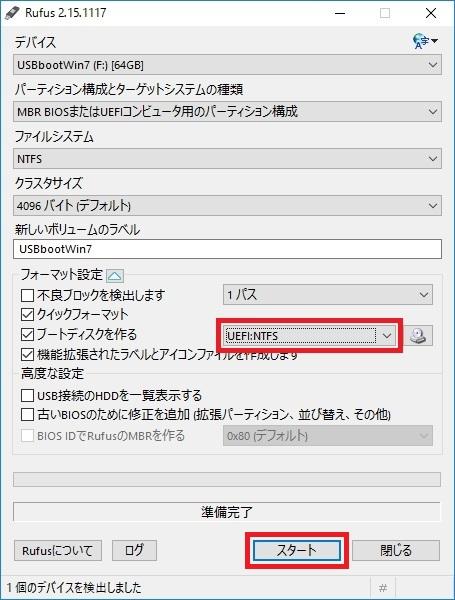Viewport: 455px width, 600px height.
Task: Click the 高度な設定 section label
Action: coord(52,373)
